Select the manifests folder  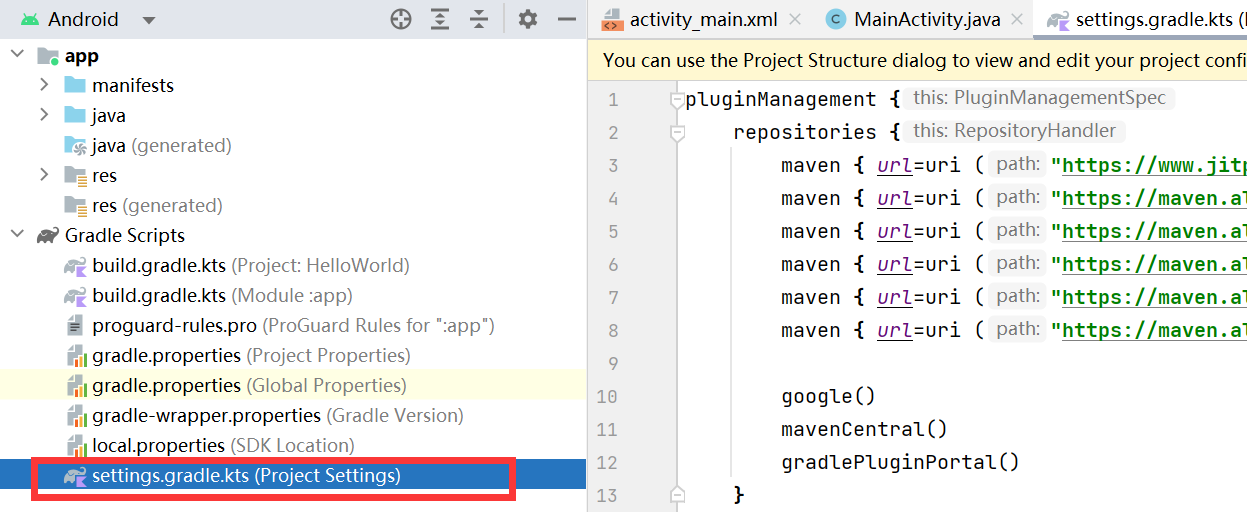click(x=133, y=86)
